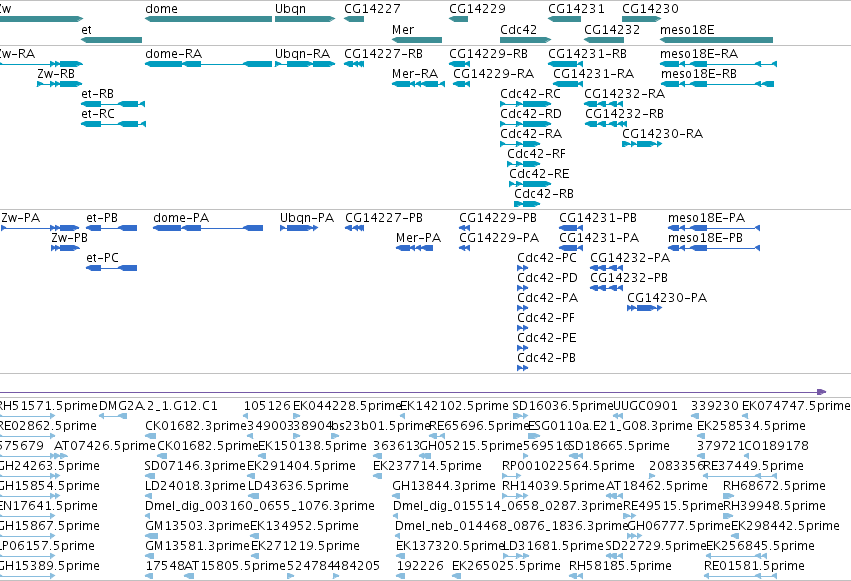Screen dimensions: 851x581
Task: Select the Cdc42-PC protein feature
Action: [x=523, y=269]
